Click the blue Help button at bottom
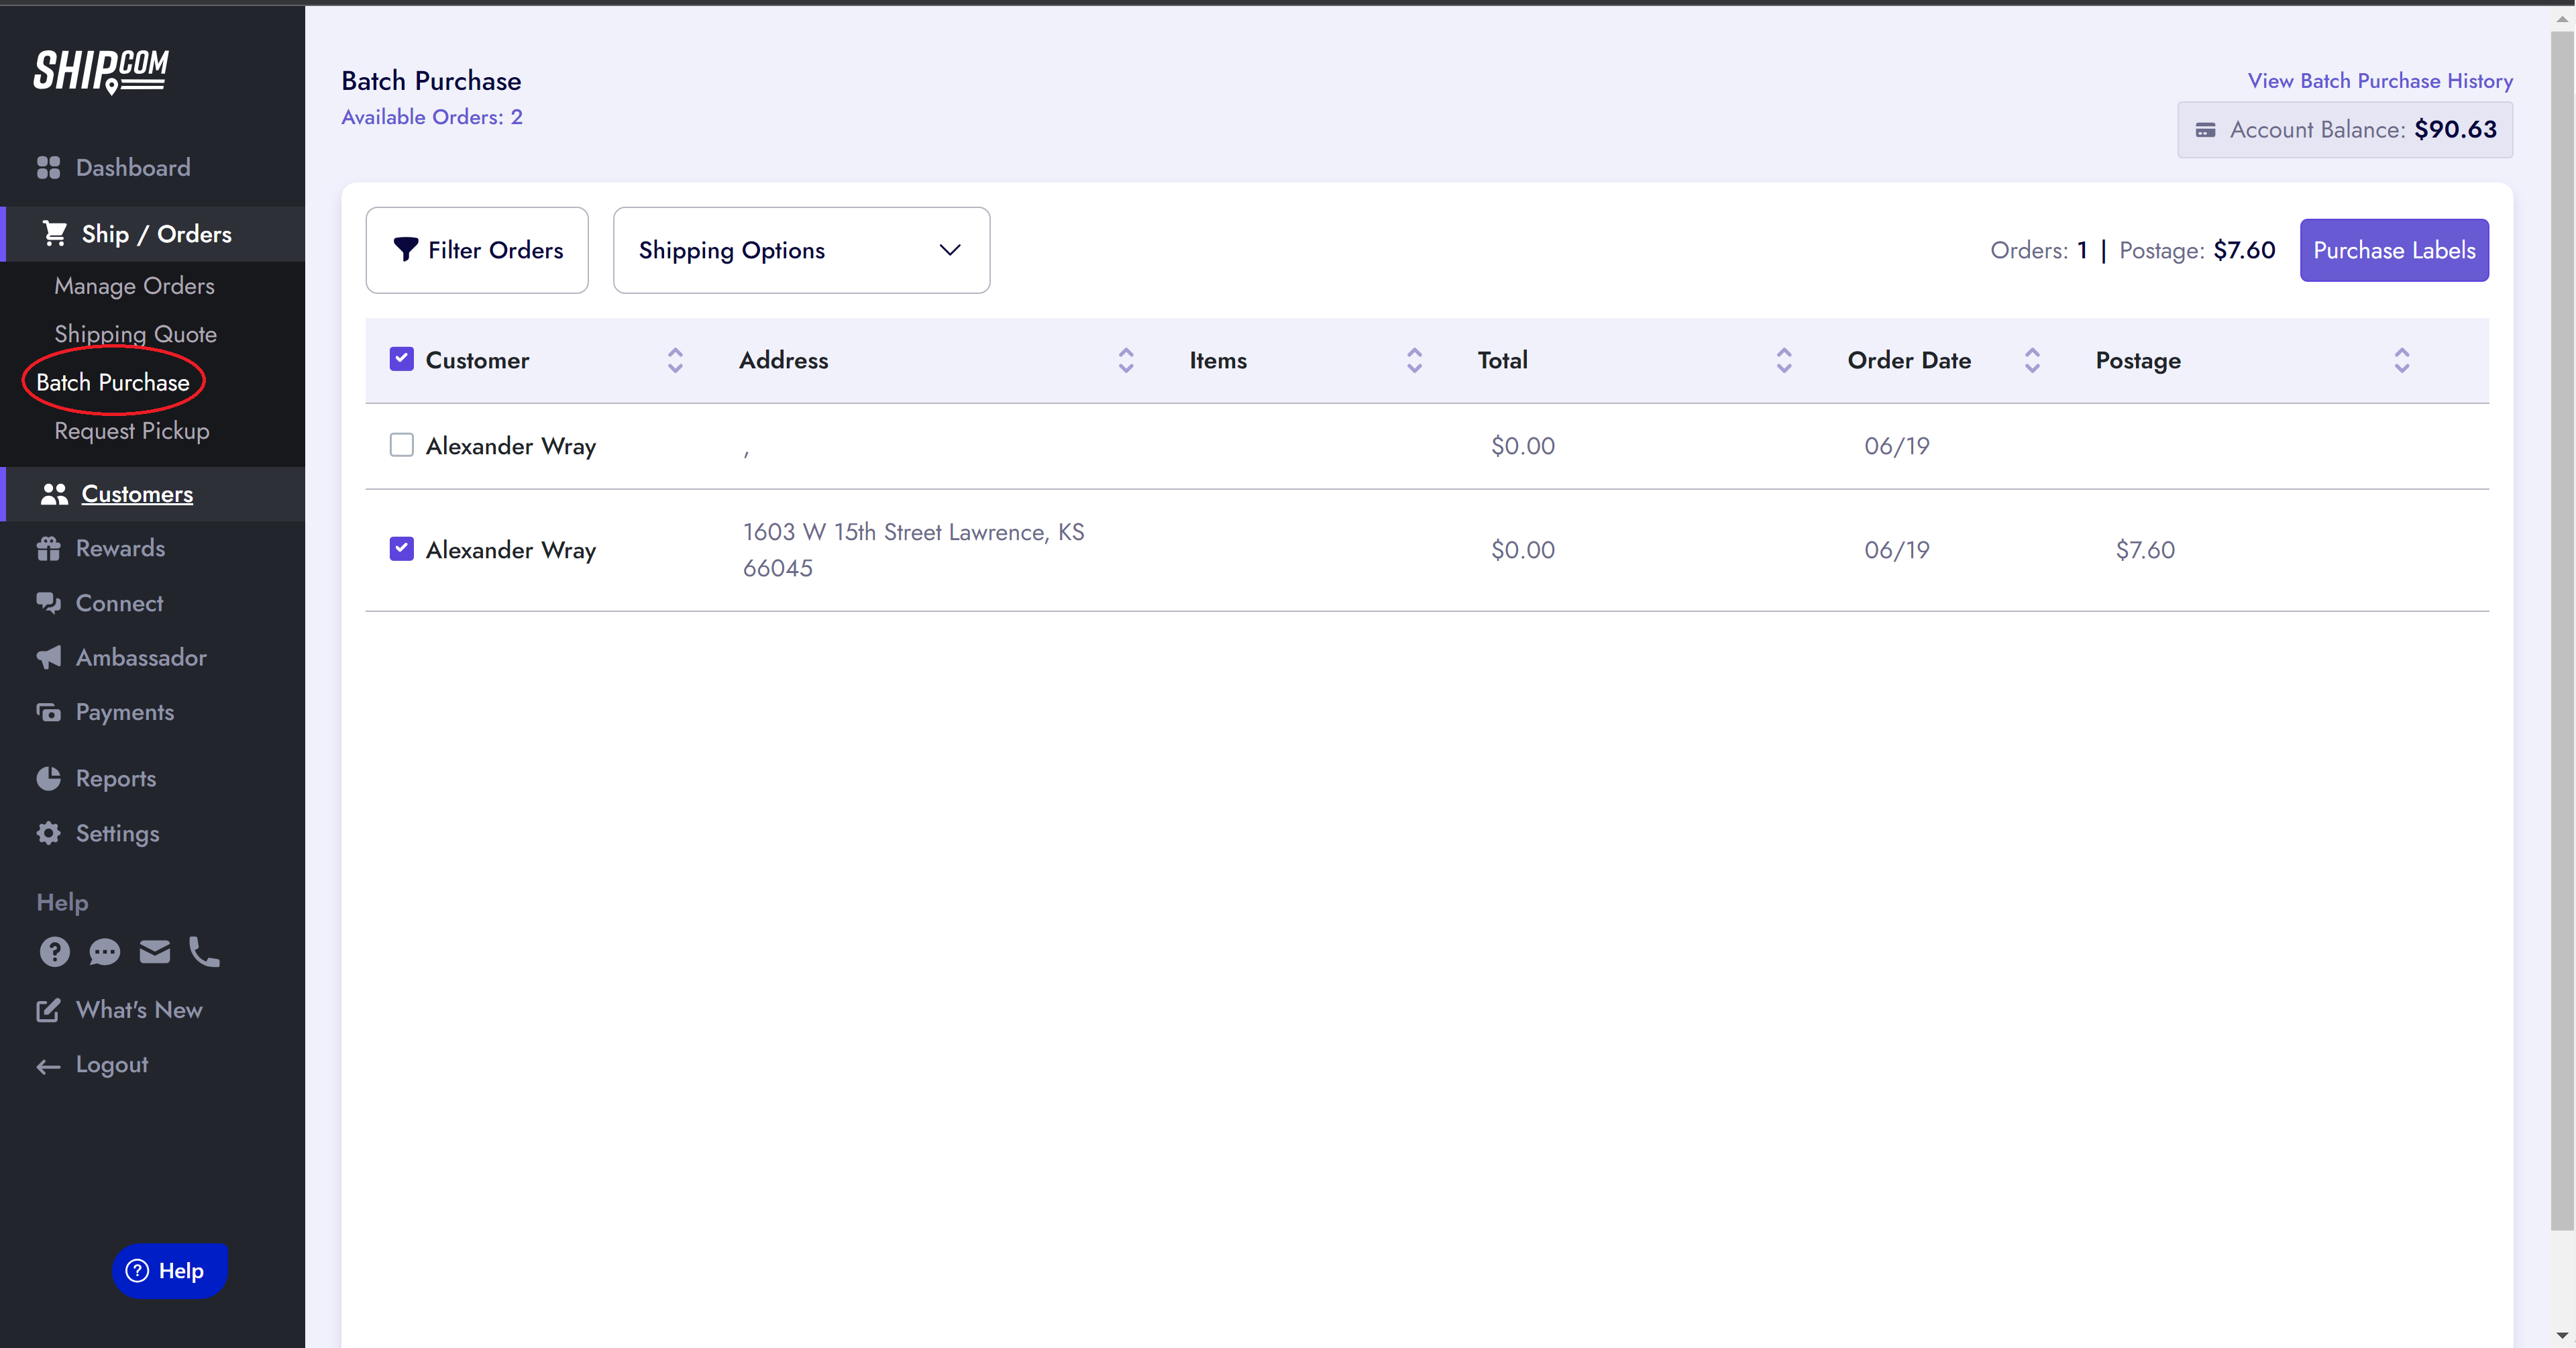Viewport: 2576px width, 1348px height. click(x=169, y=1271)
